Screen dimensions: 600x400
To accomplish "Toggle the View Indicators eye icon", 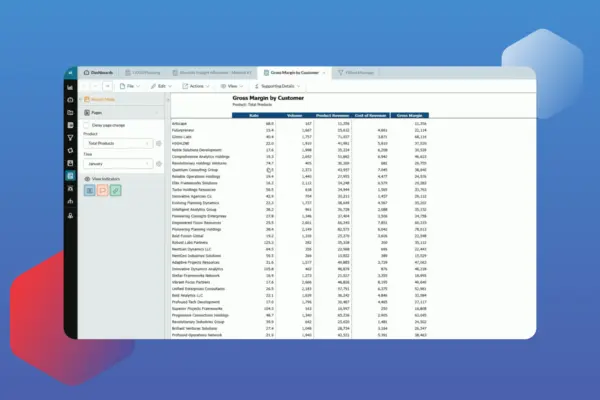I will (87, 179).
